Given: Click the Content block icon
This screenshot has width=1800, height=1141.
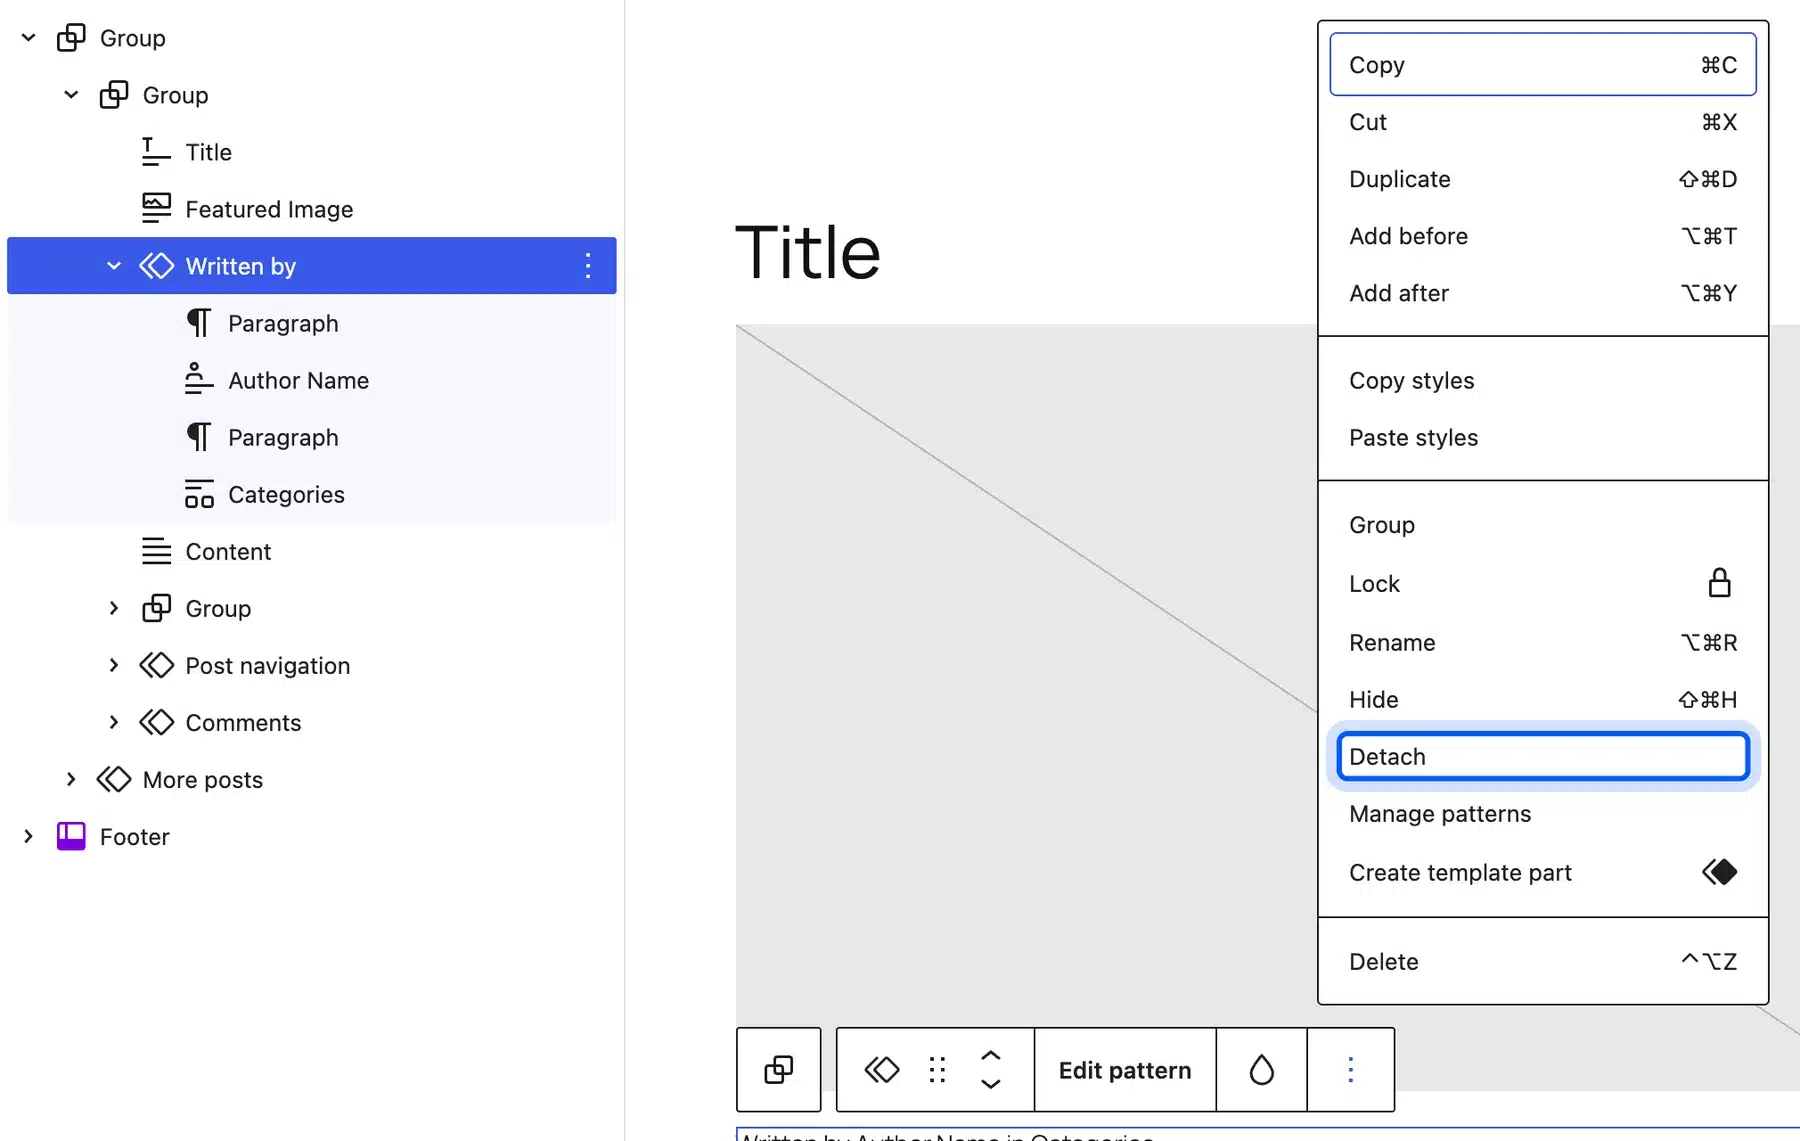Looking at the screenshot, I should pos(156,551).
